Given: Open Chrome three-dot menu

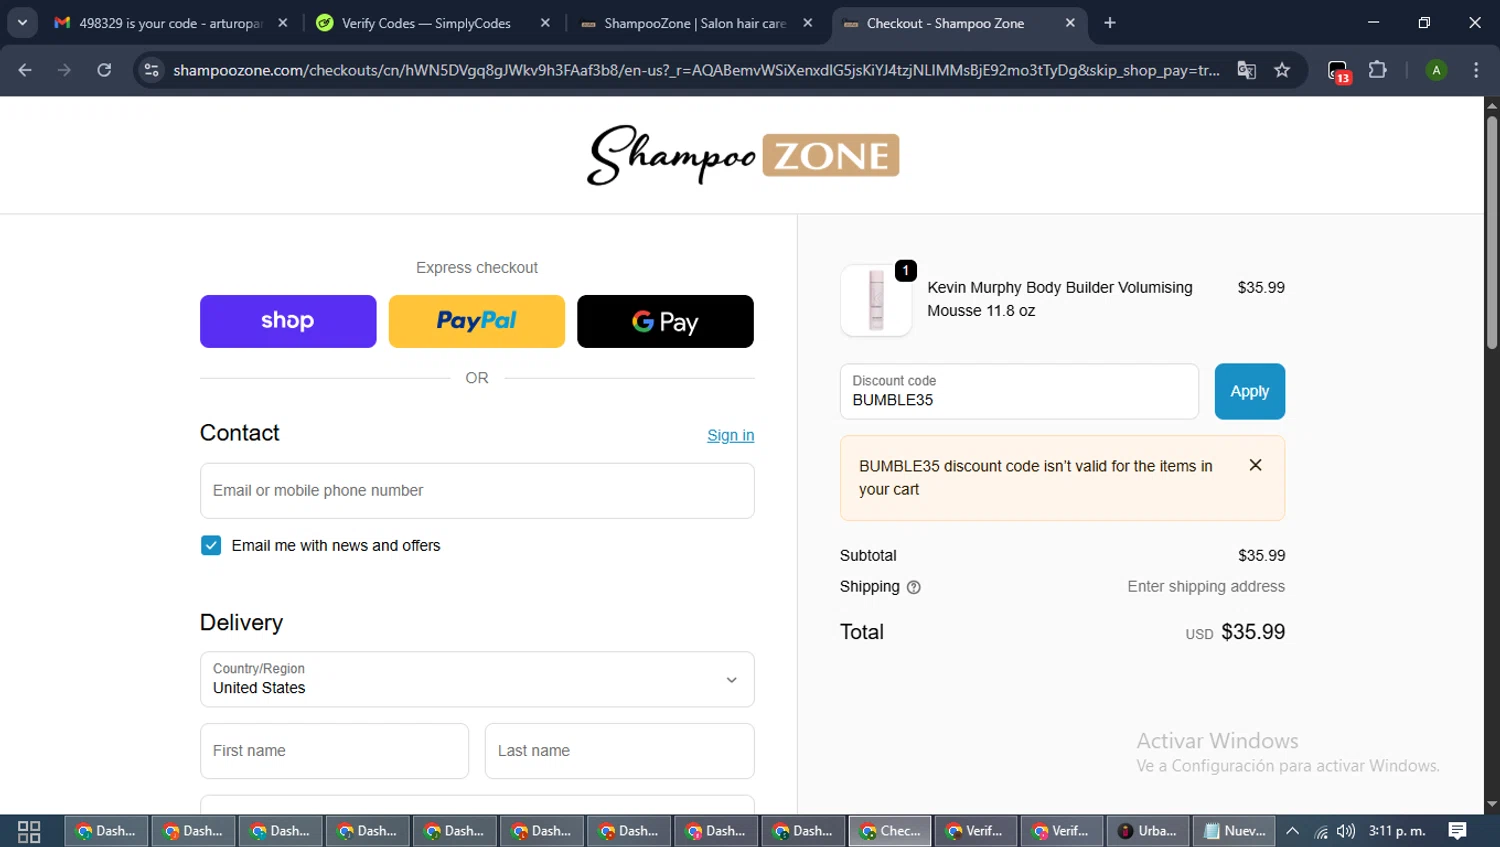Looking at the screenshot, I should click(x=1476, y=70).
